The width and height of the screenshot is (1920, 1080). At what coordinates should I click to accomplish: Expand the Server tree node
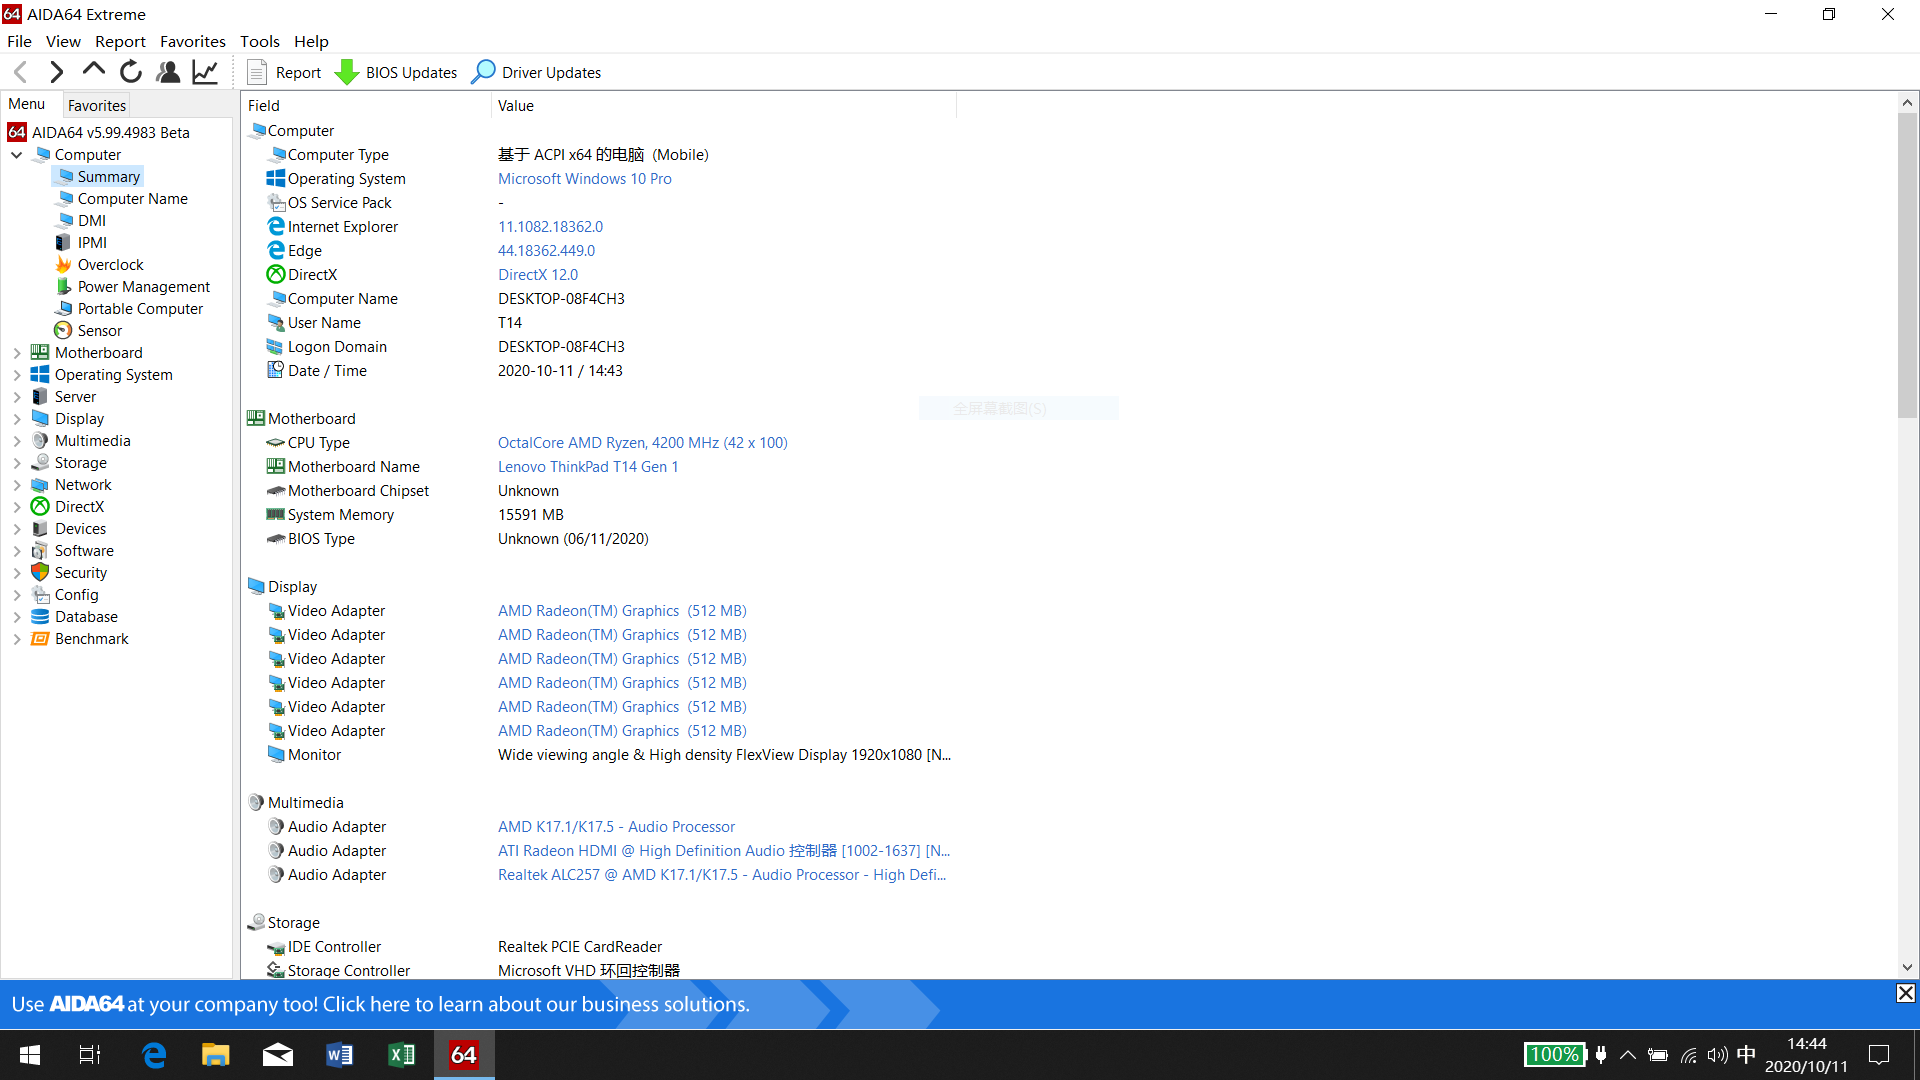(x=17, y=397)
